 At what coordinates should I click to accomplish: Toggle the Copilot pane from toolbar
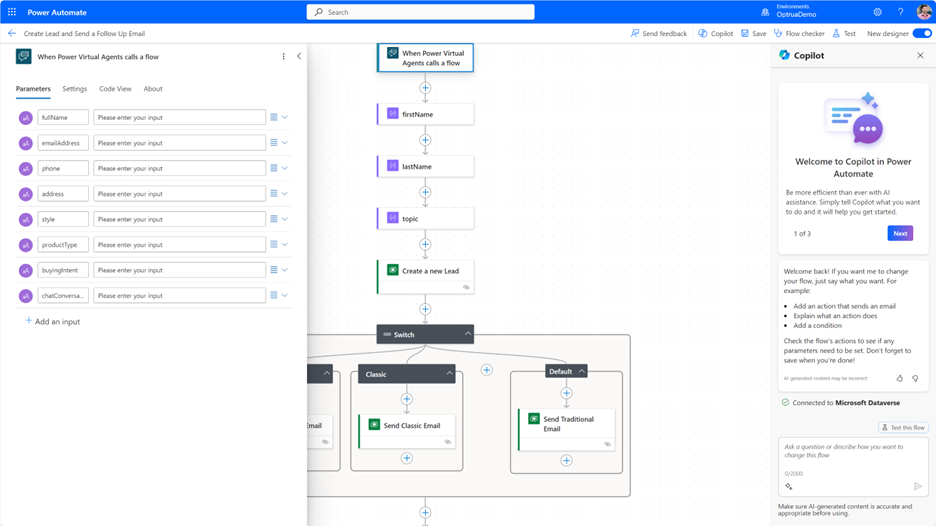(715, 33)
